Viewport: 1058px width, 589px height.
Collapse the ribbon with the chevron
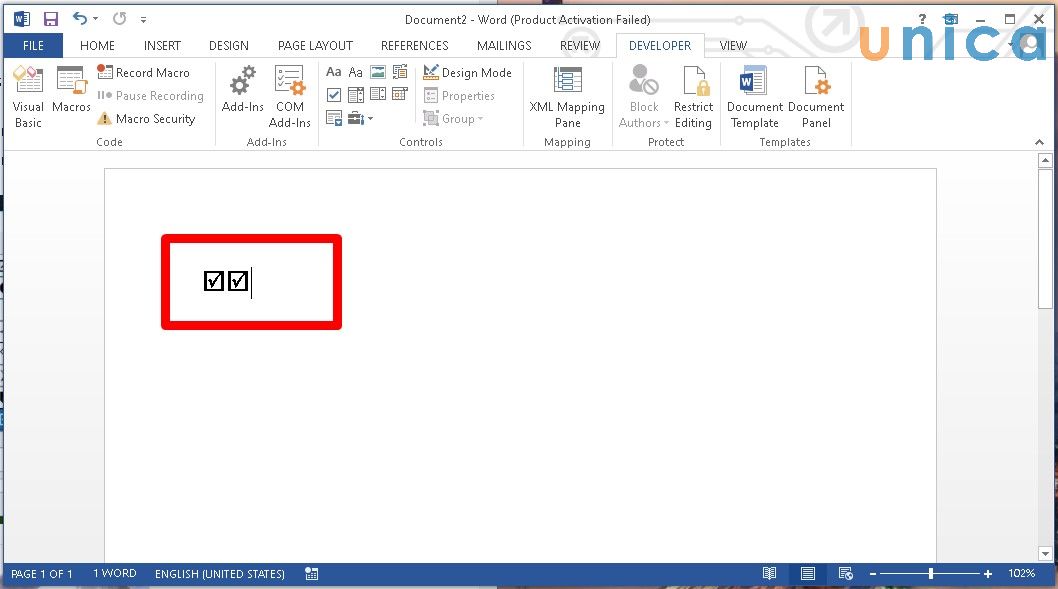[x=1041, y=142]
